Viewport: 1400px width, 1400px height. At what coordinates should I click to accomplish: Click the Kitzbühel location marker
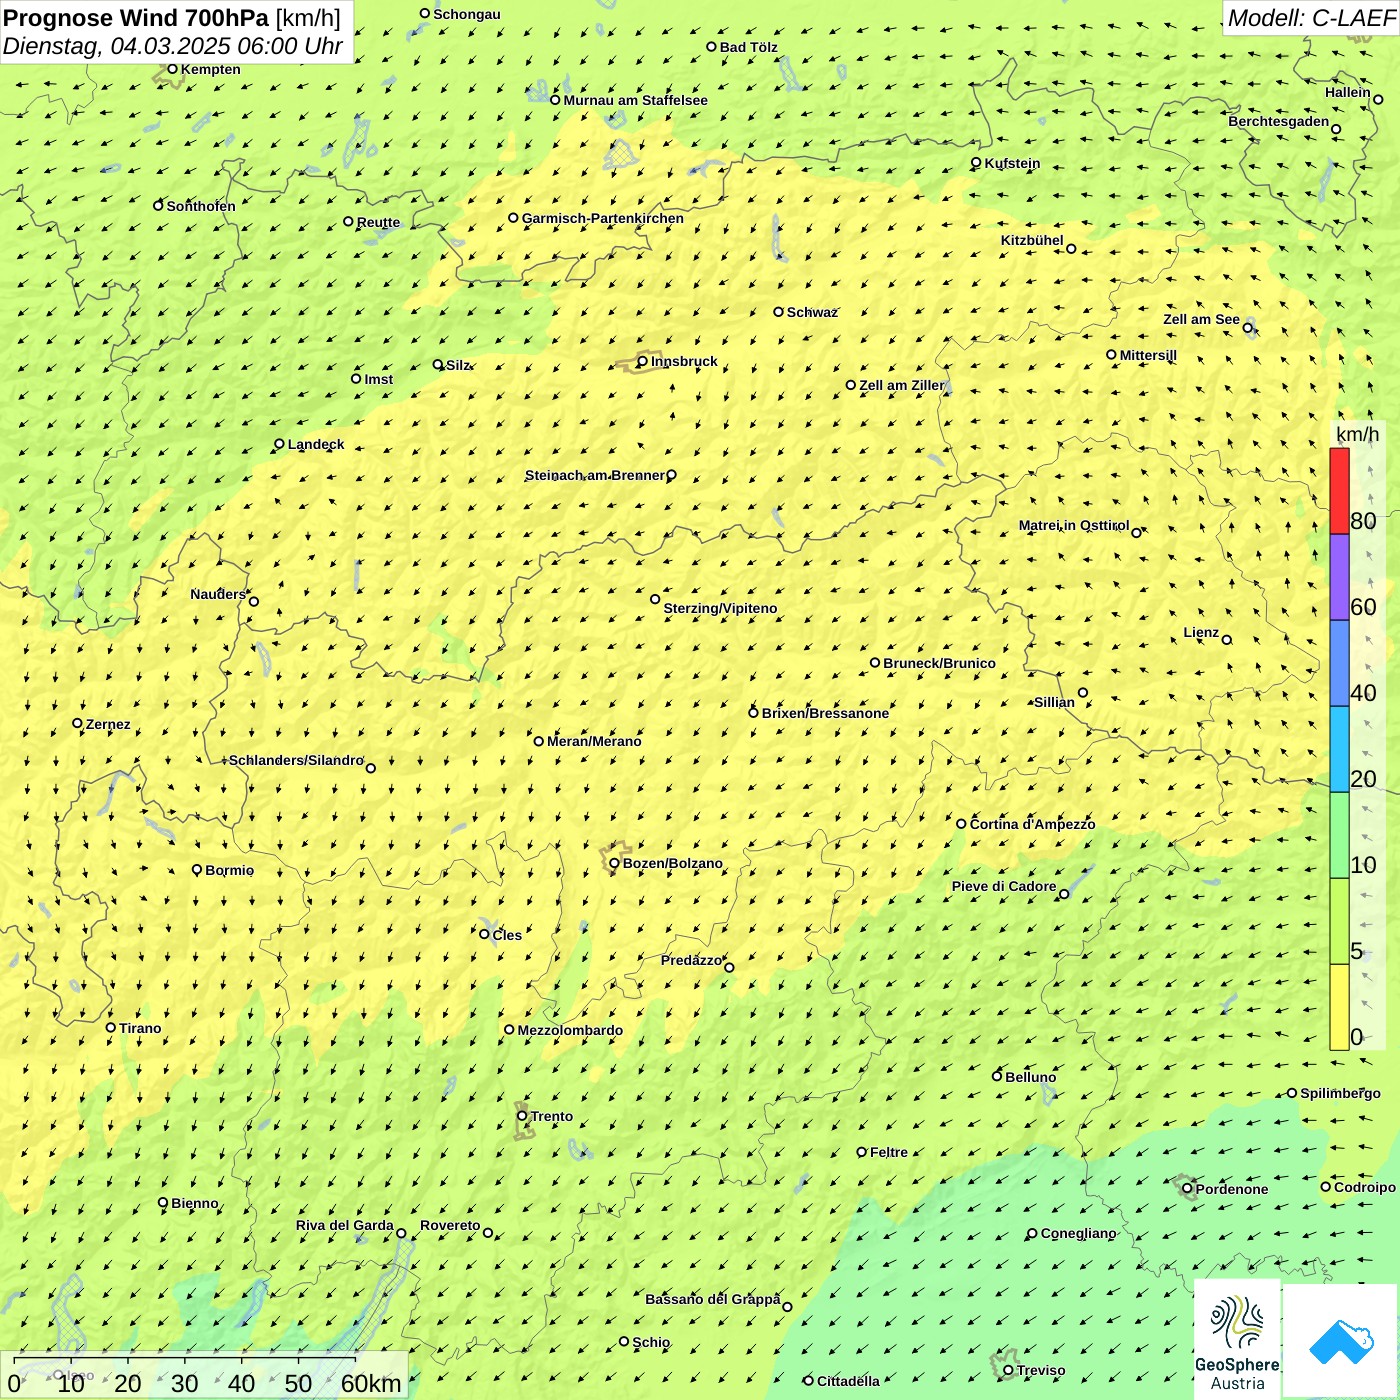click(x=1071, y=249)
